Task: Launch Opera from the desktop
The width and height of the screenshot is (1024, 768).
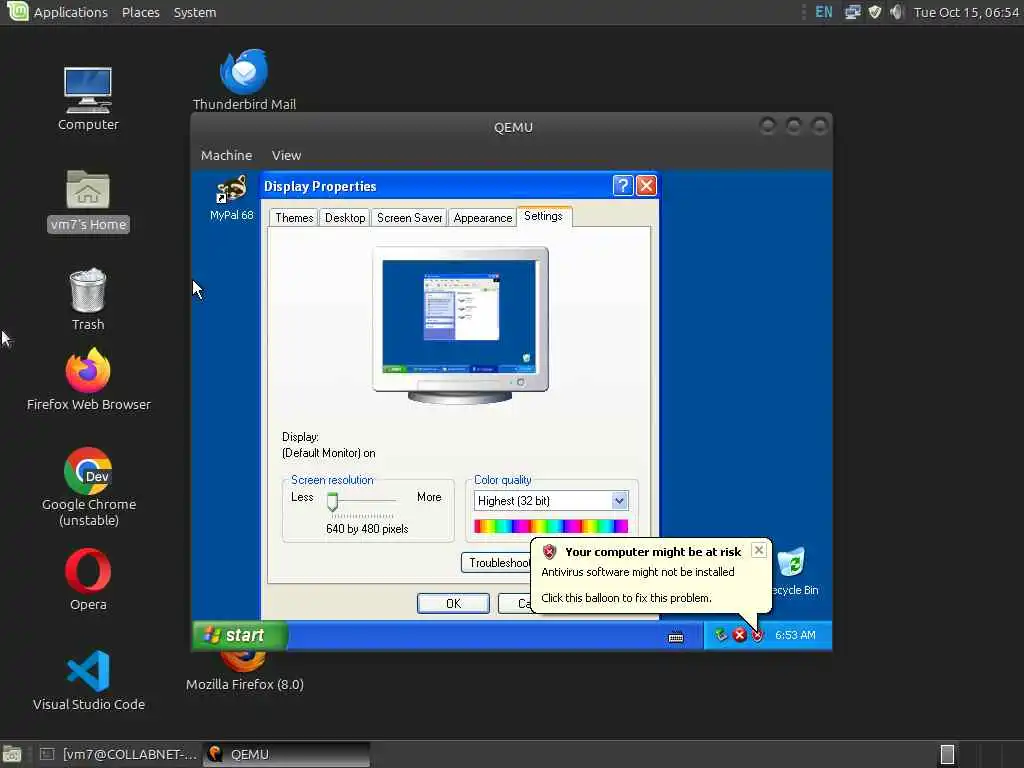Action: [88, 579]
